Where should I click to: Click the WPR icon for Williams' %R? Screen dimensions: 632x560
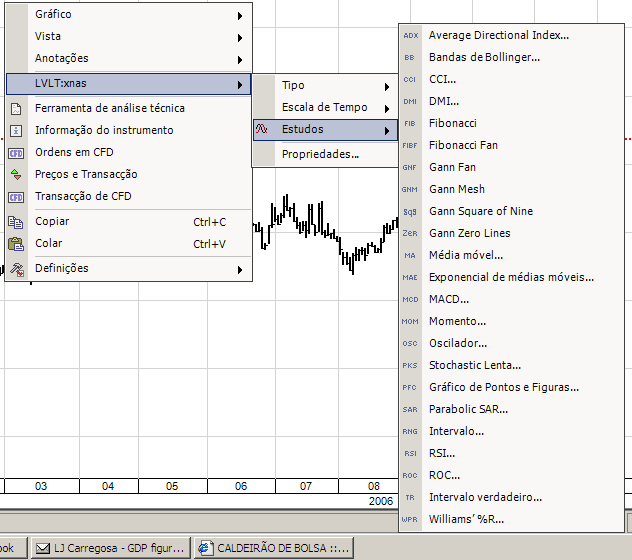pyautogui.click(x=410, y=519)
